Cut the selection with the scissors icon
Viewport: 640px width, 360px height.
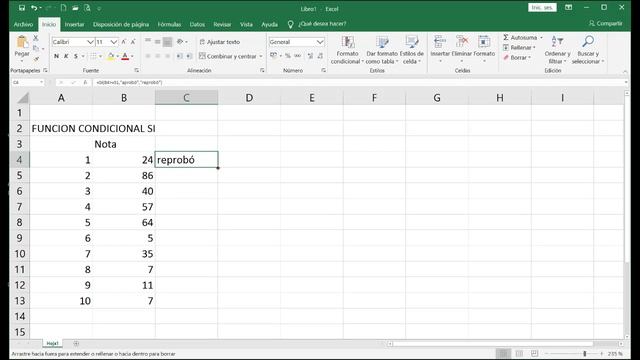[36, 38]
